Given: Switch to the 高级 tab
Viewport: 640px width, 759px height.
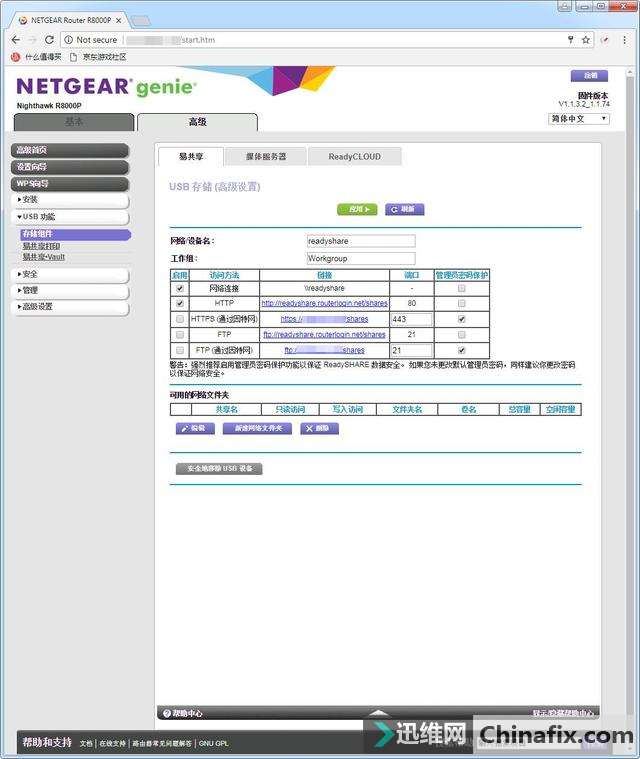Looking at the screenshot, I should point(198,122).
